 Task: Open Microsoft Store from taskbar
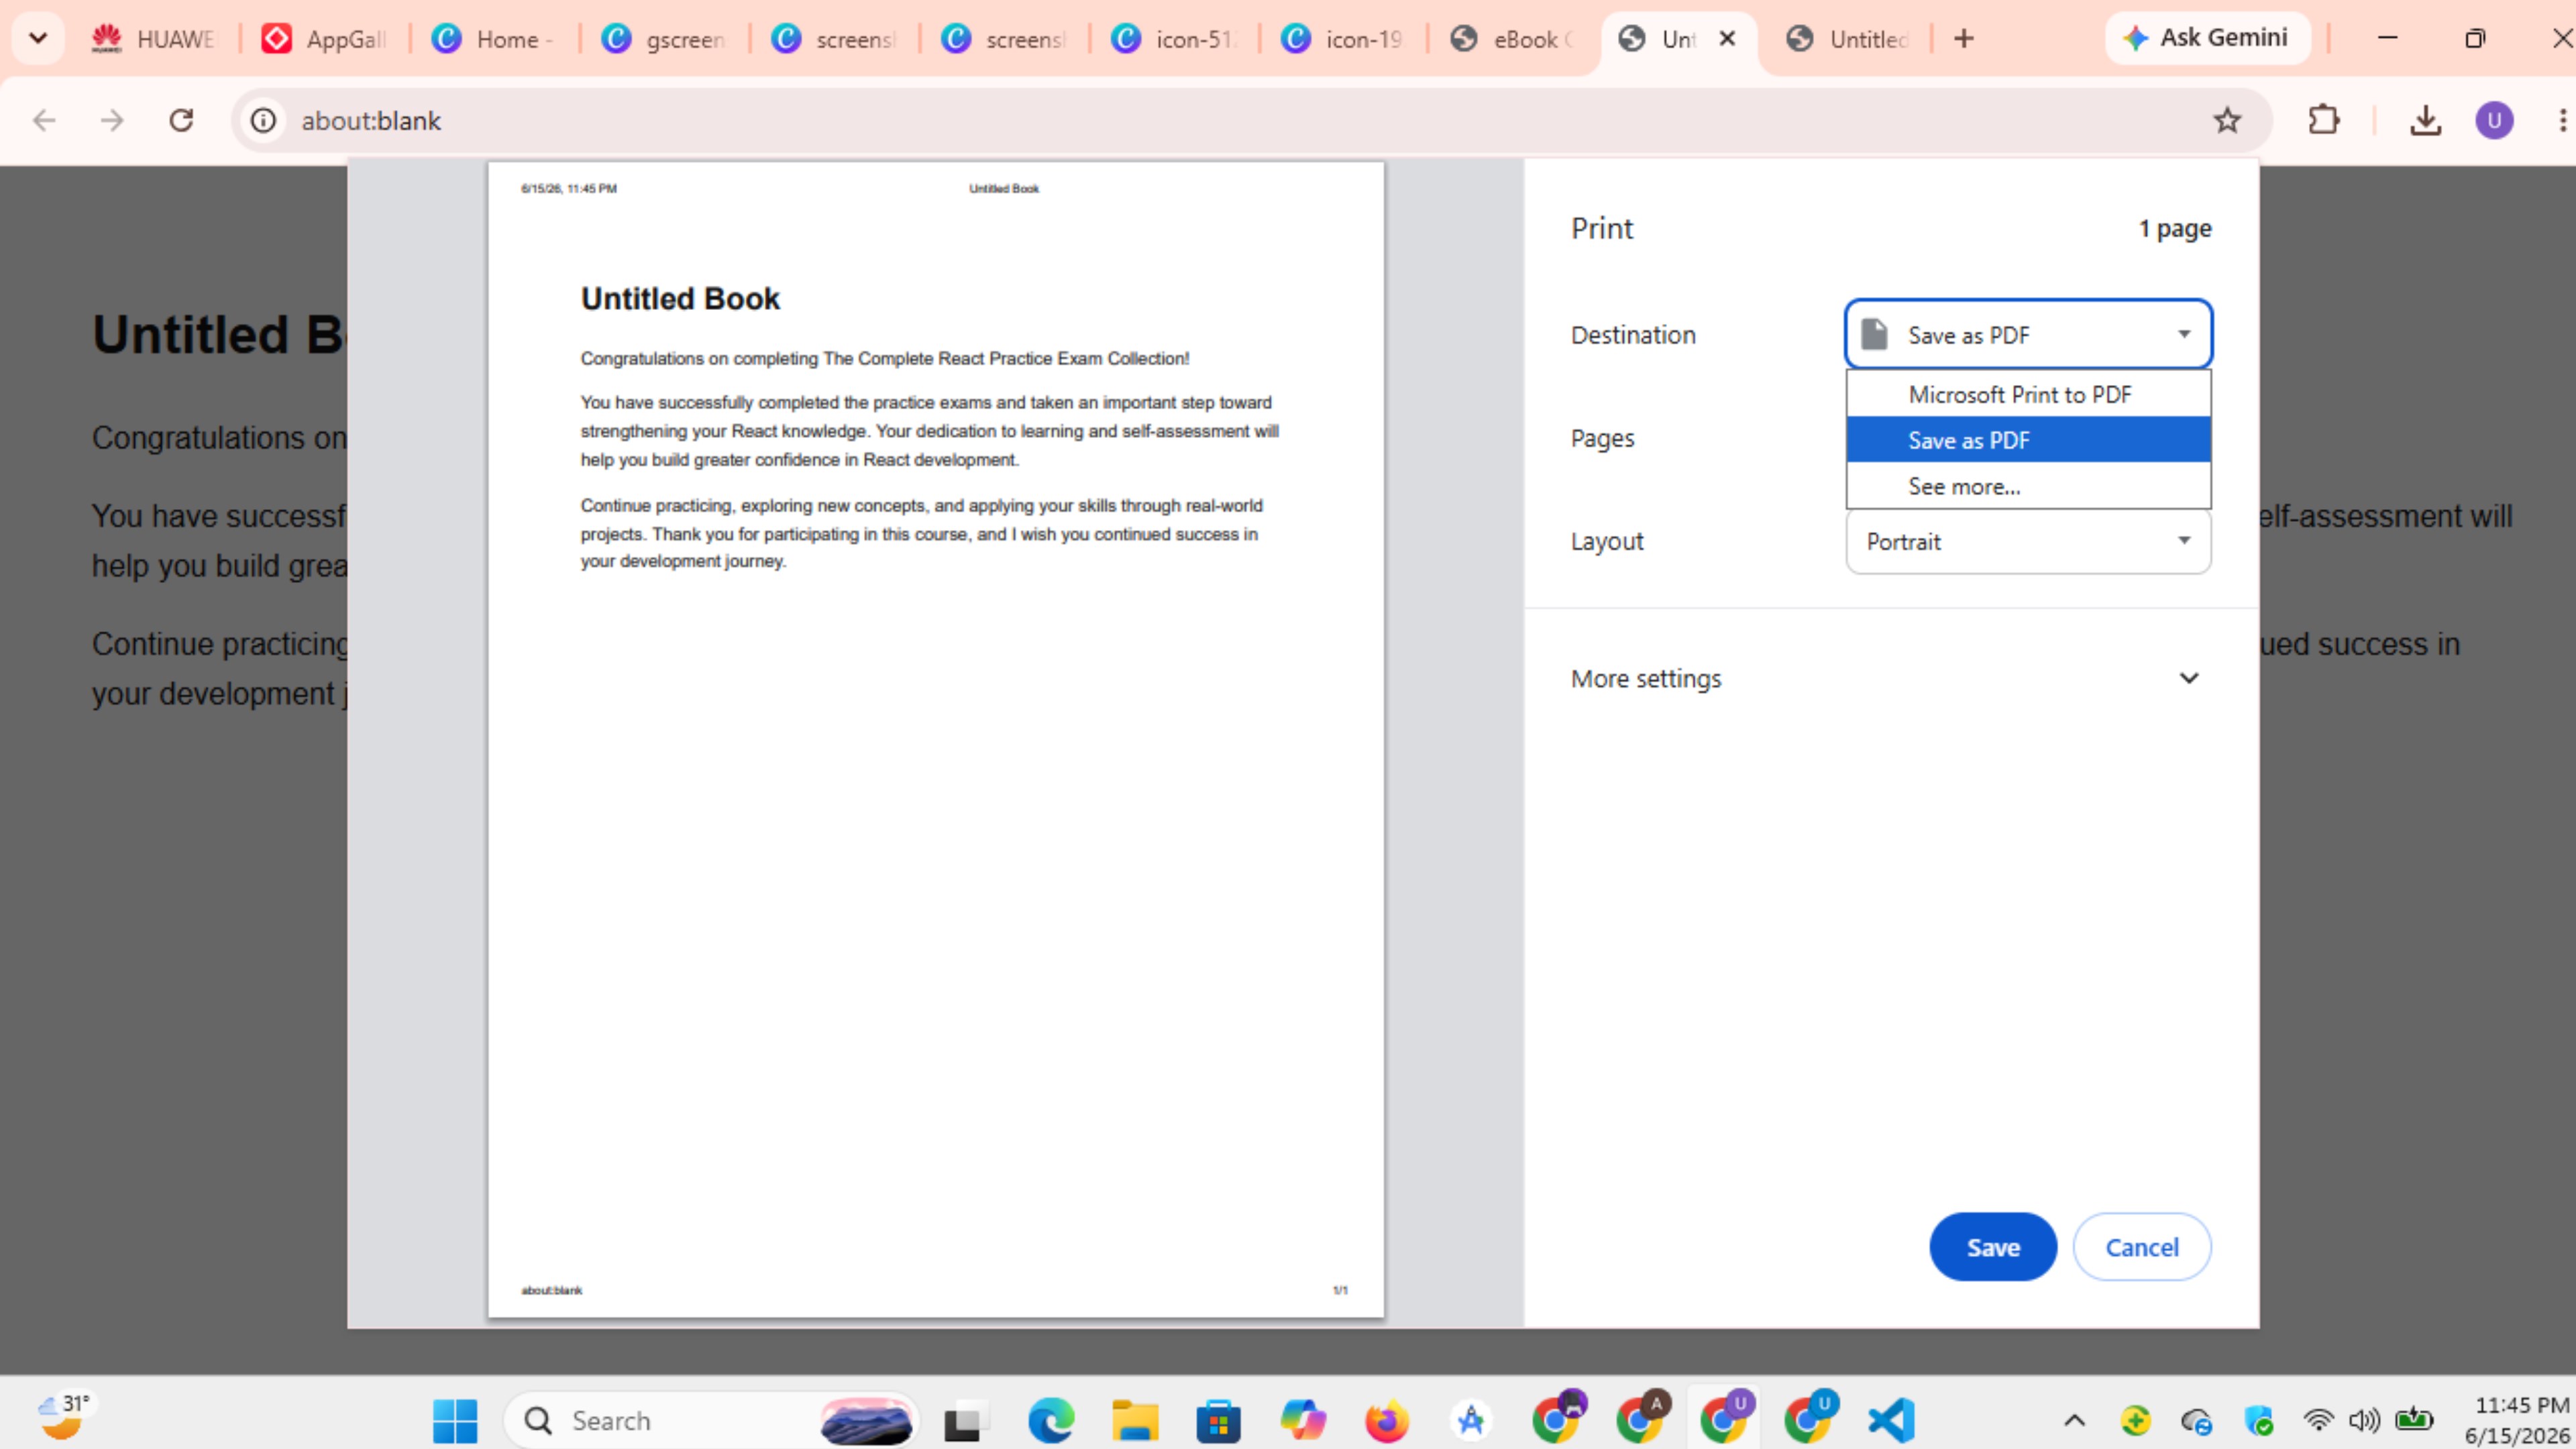[1219, 1420]
